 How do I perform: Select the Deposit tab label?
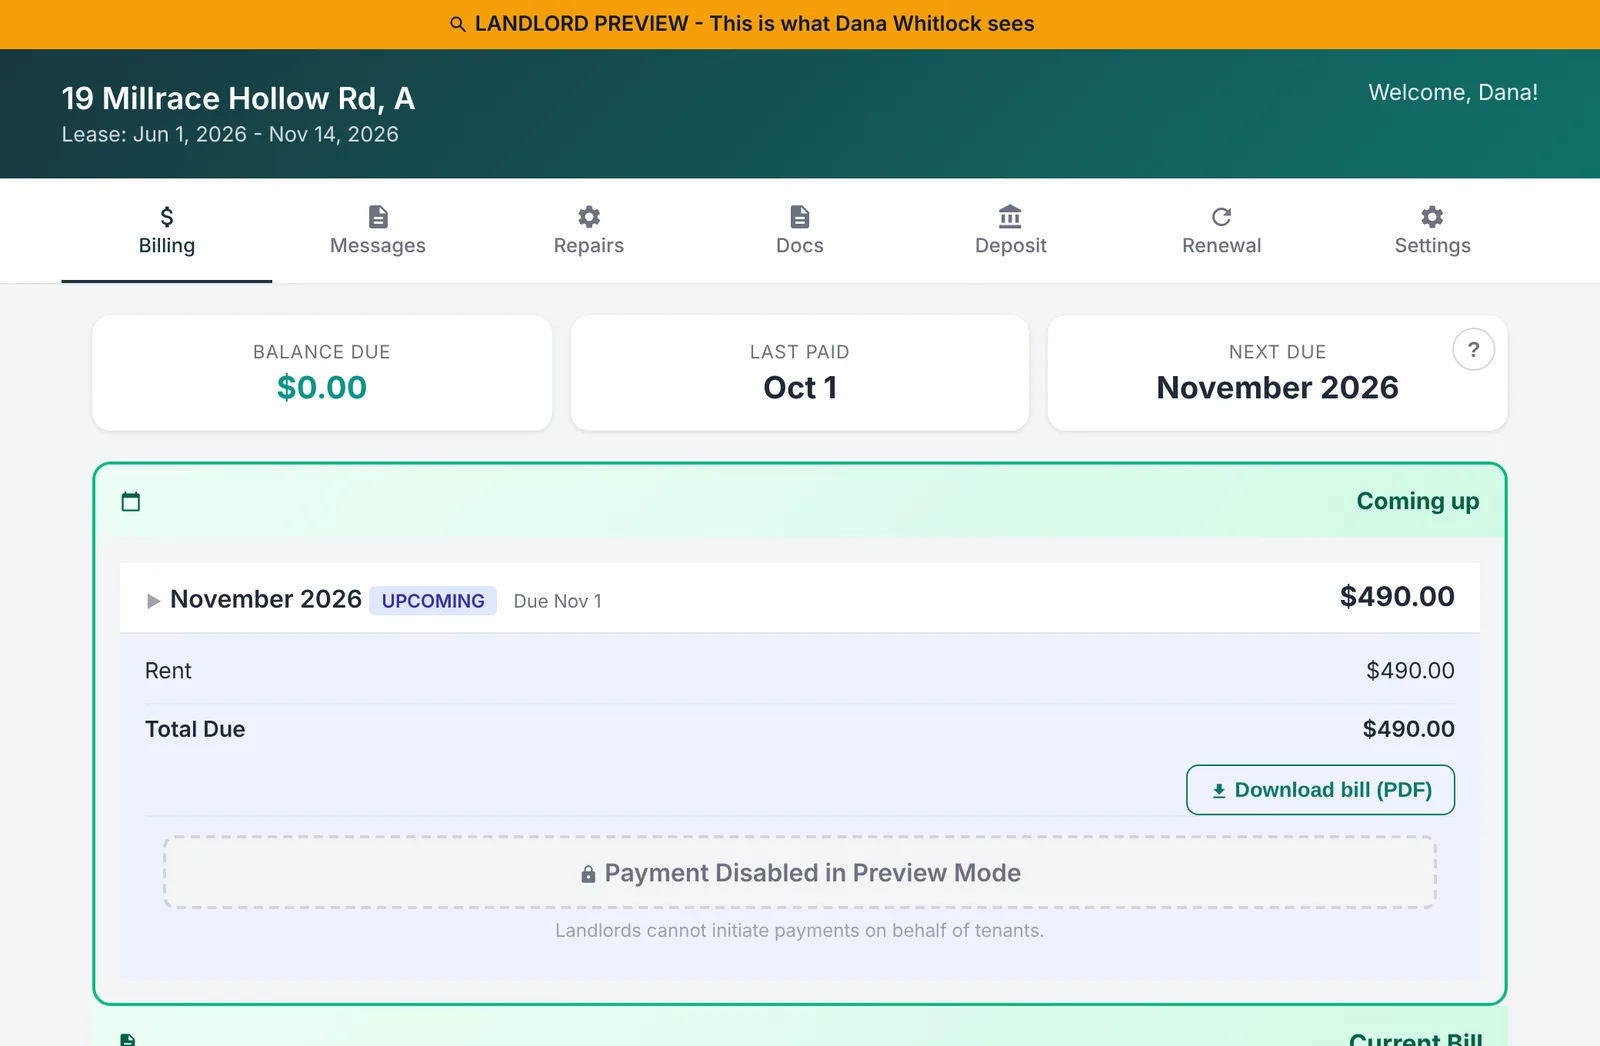pos(1011,246)
